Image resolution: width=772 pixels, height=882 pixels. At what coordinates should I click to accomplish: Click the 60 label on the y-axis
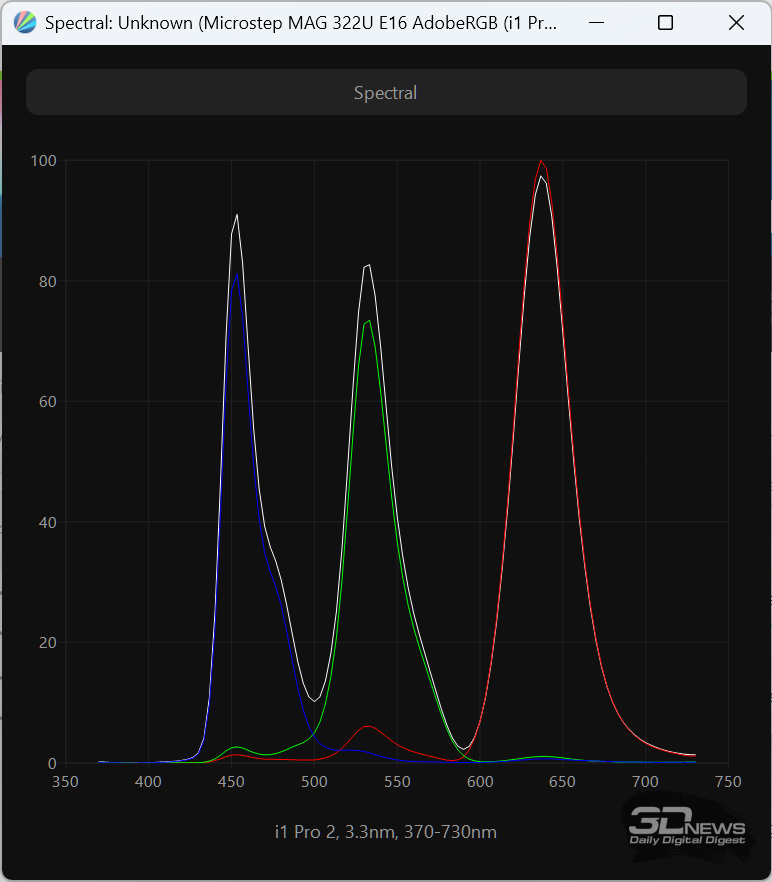[47, 402]
